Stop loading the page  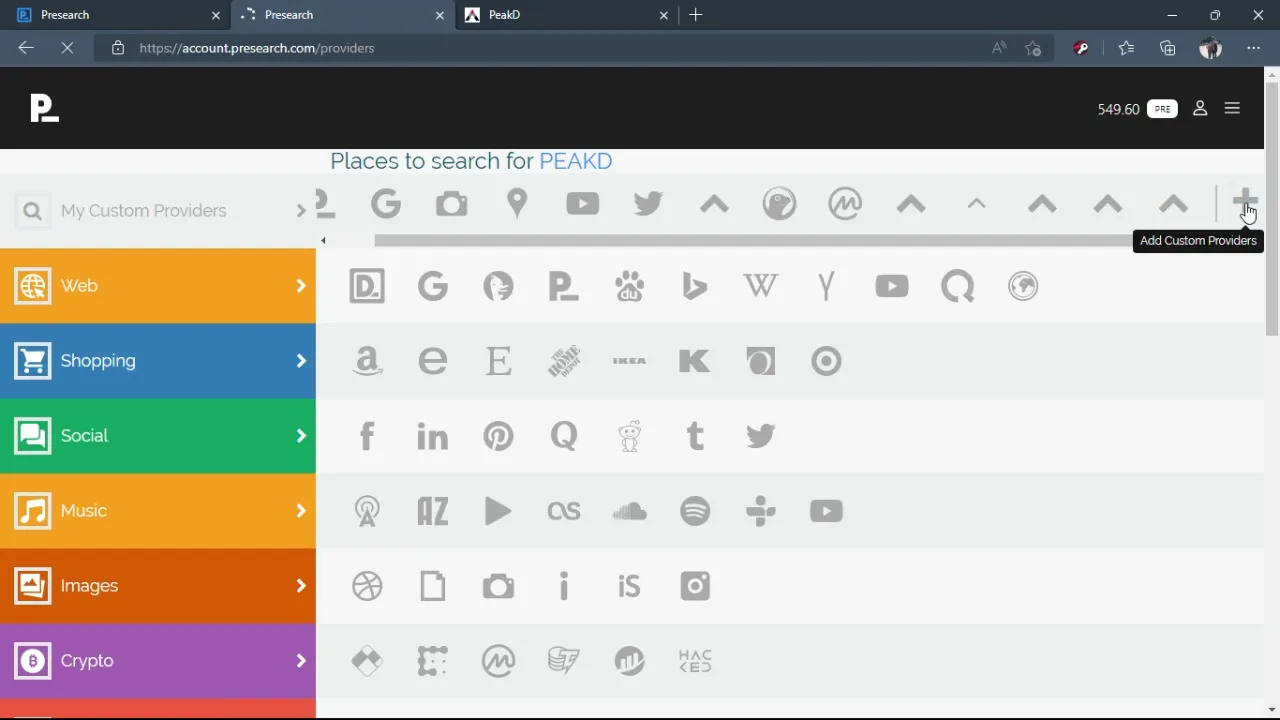tap(67, 48)
